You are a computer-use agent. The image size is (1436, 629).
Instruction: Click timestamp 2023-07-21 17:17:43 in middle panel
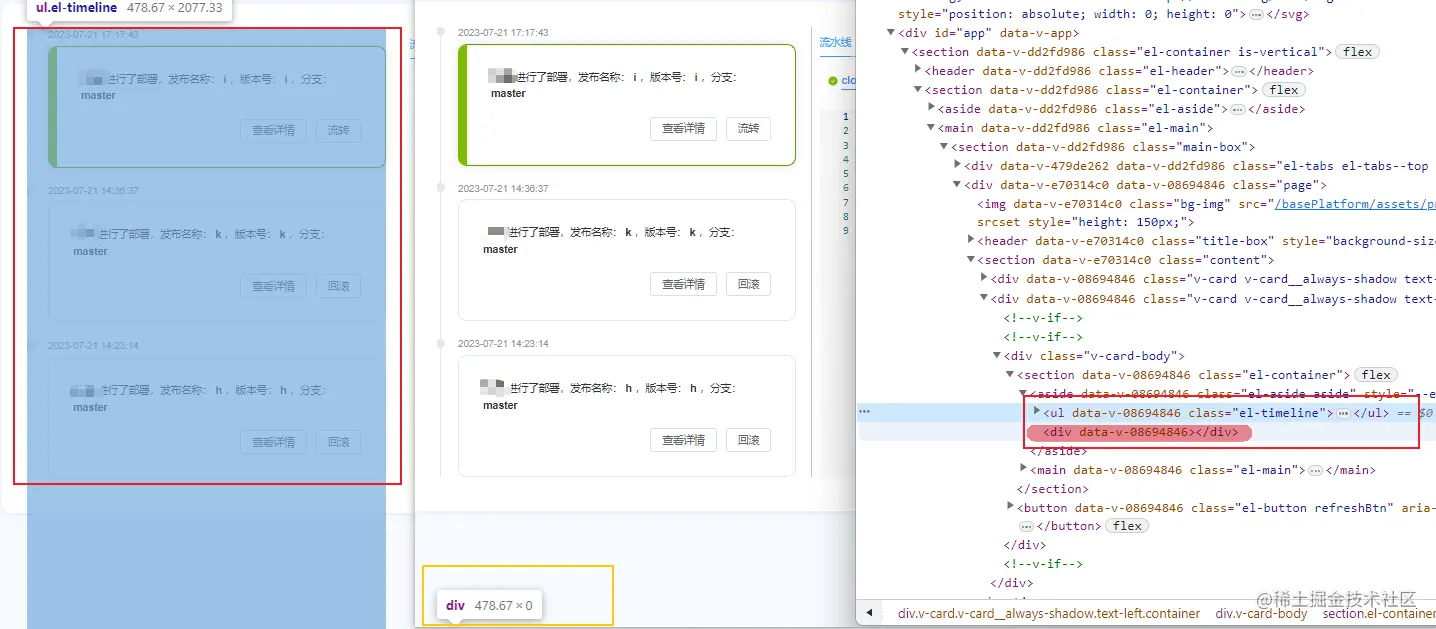click(503, 32)
